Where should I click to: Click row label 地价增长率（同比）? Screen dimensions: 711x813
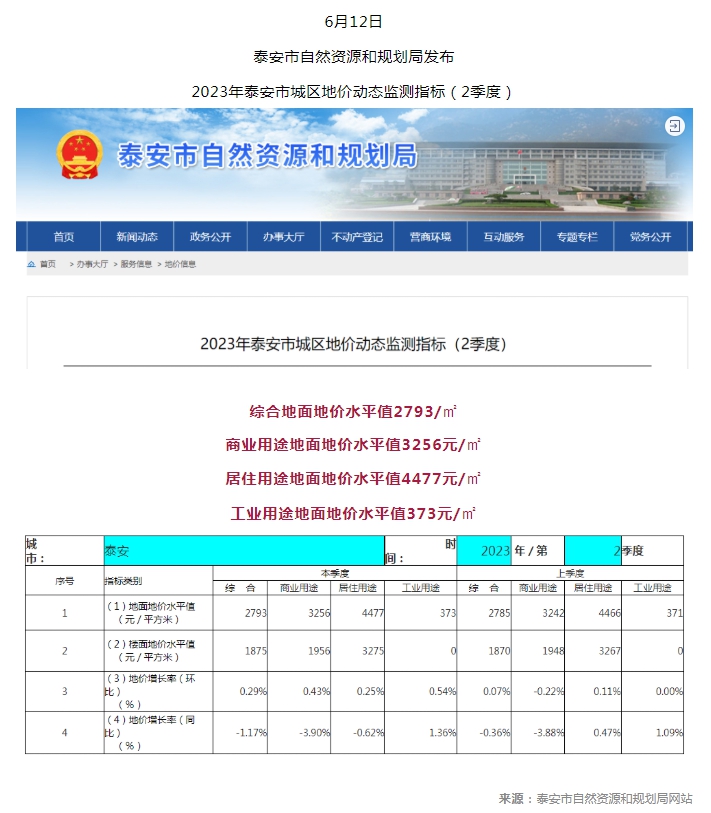point(150,733)
